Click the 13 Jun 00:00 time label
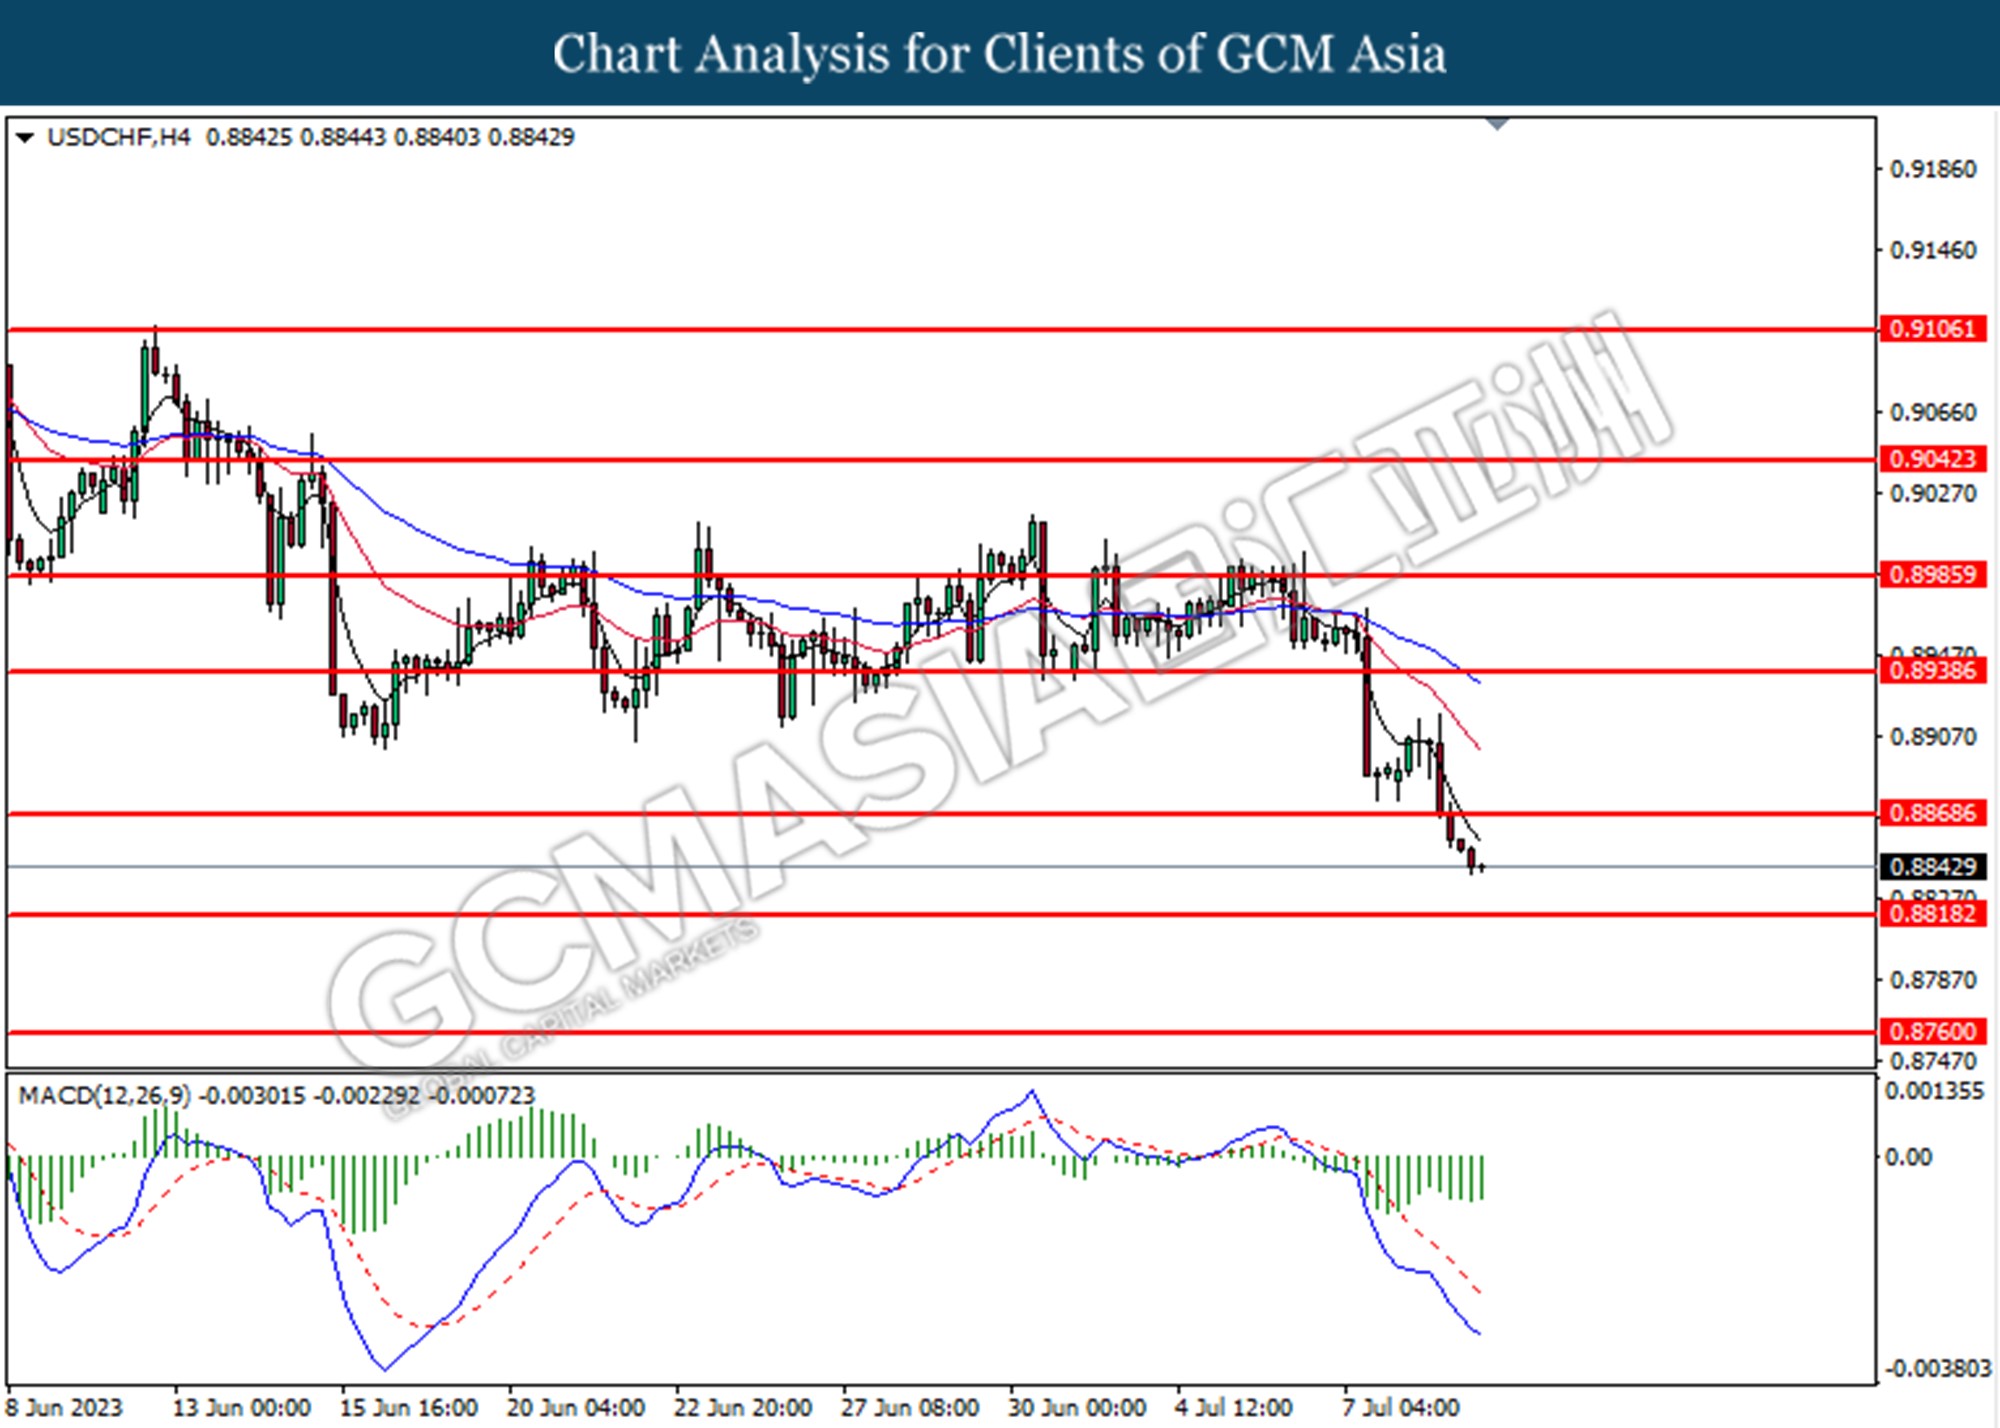 241,1408
